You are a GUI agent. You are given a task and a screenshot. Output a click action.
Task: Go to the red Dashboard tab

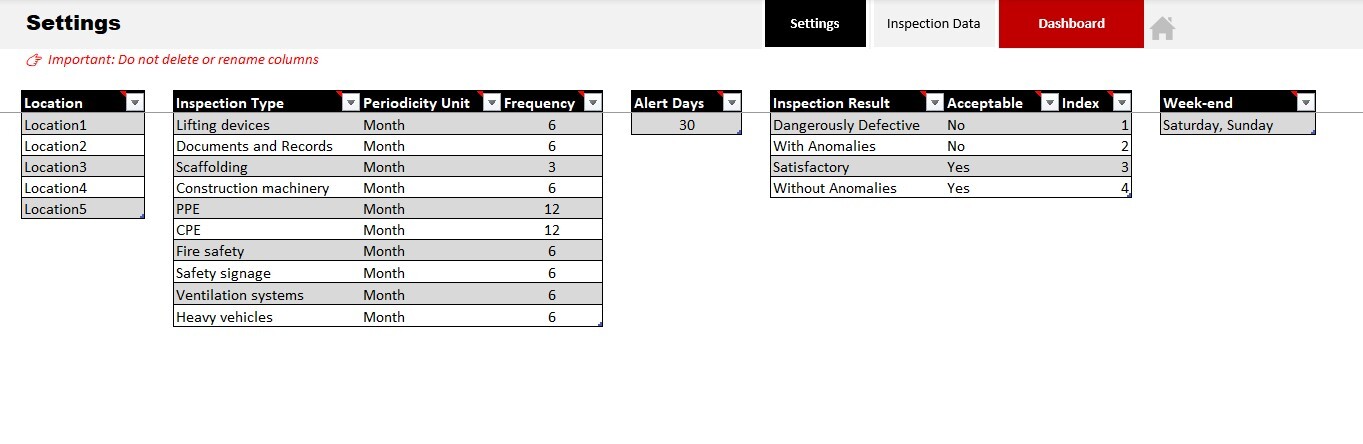coord(1071,23)
